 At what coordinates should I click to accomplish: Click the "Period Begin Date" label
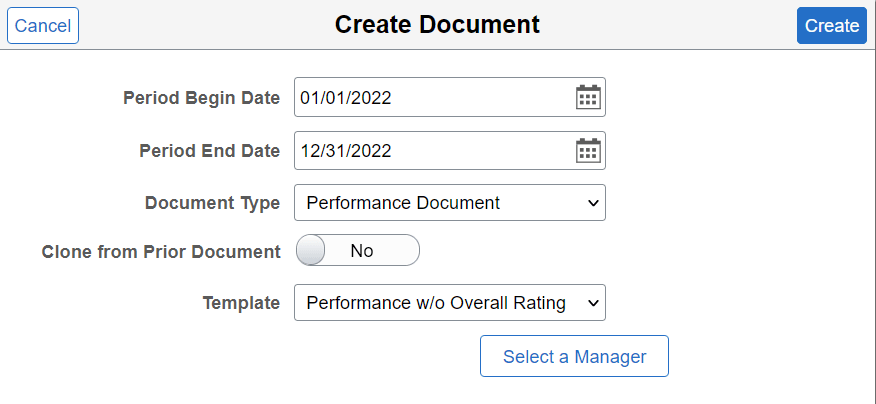[x=201, y=98]
